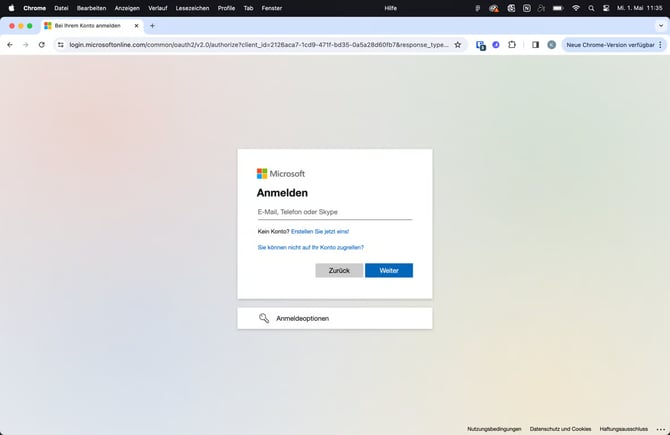Open Datenschutz und Cookies footer link

point(560,429)
